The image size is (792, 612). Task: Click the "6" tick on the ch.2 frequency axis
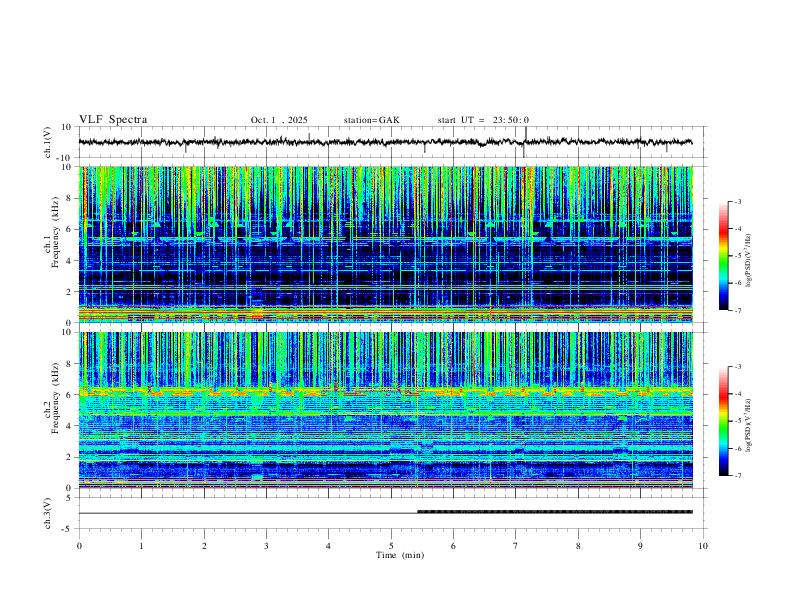[x=69, y=395]
